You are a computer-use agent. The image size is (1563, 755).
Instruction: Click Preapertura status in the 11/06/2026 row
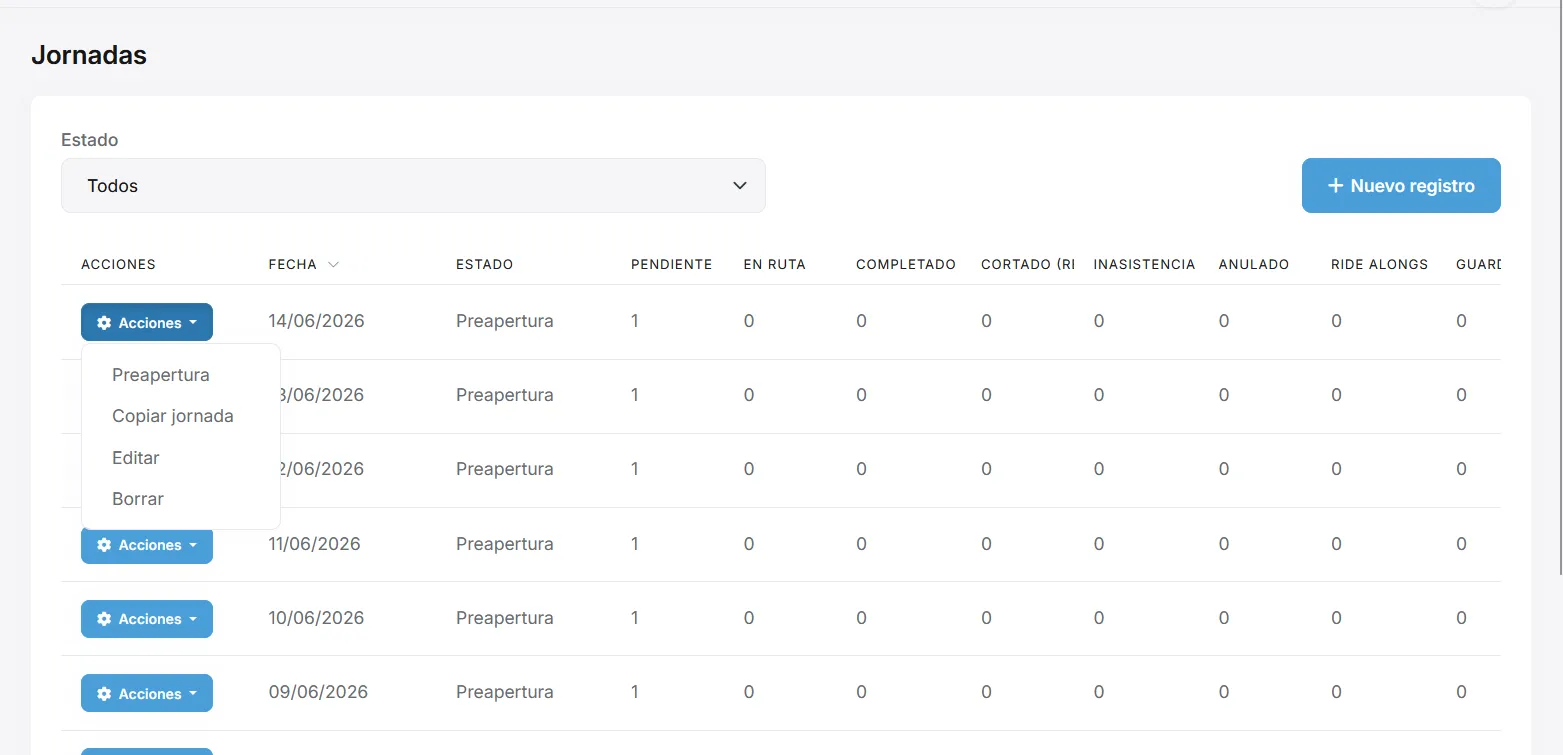[x=505, y=544]
